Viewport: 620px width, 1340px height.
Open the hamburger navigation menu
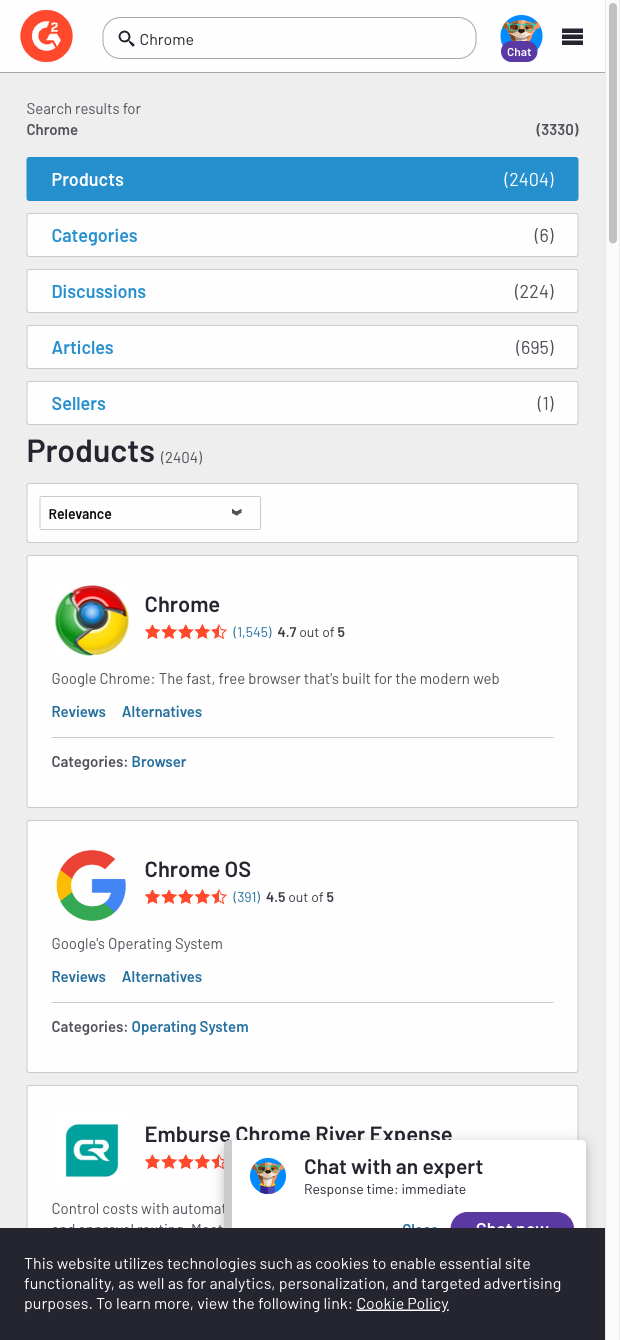[572, 36]
